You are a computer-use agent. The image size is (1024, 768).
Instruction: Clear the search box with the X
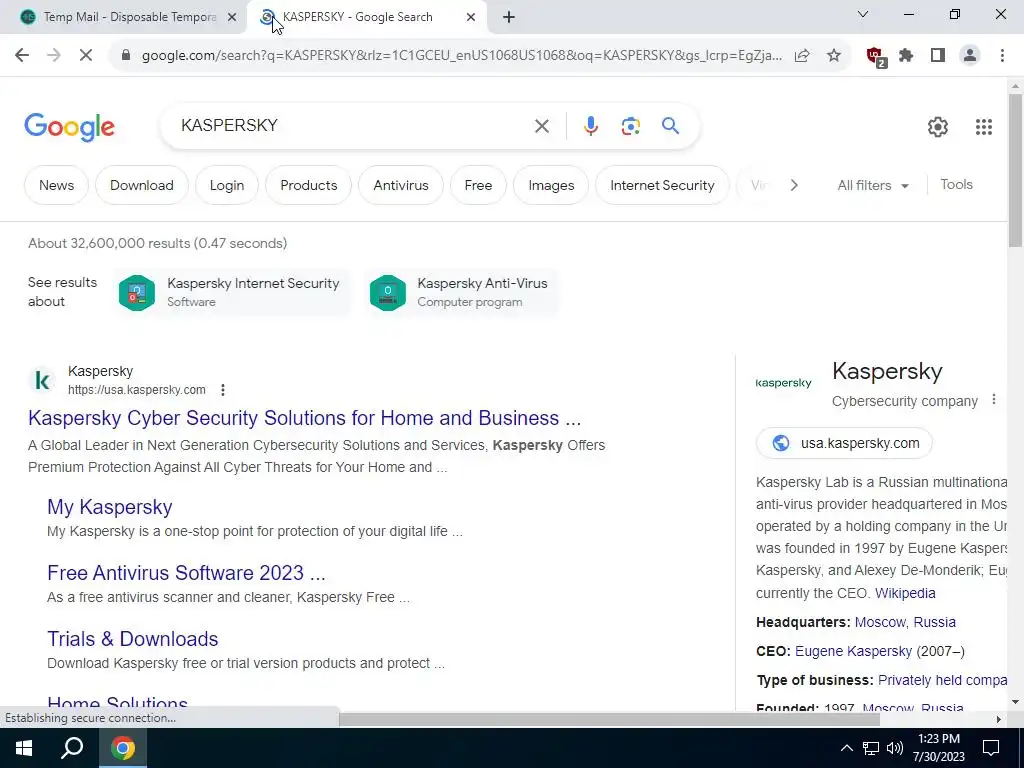point(541,126)
